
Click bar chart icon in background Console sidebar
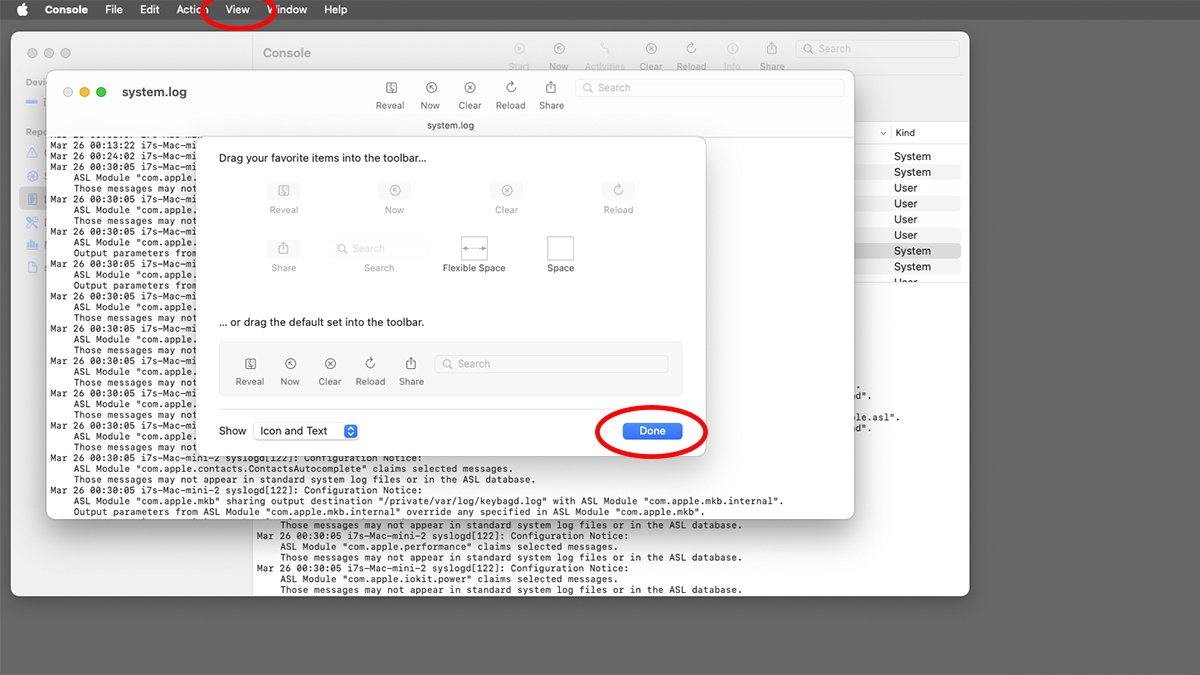point(33,244)
